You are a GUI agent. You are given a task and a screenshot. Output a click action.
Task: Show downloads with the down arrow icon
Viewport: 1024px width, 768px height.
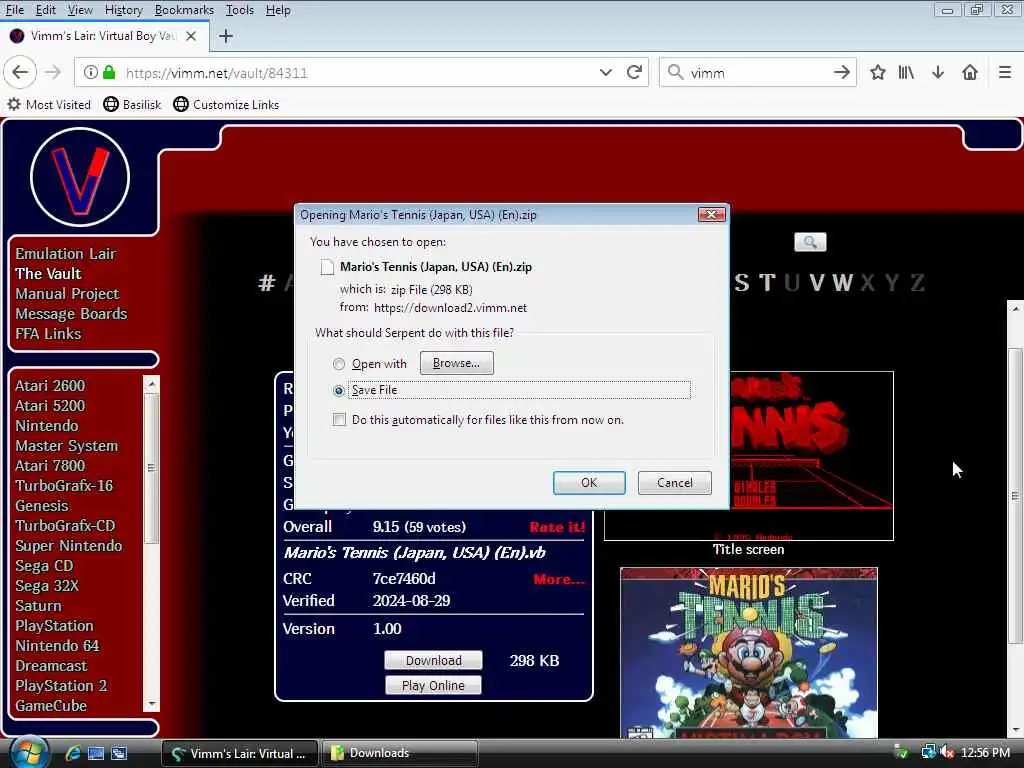(x=938, y=72)
